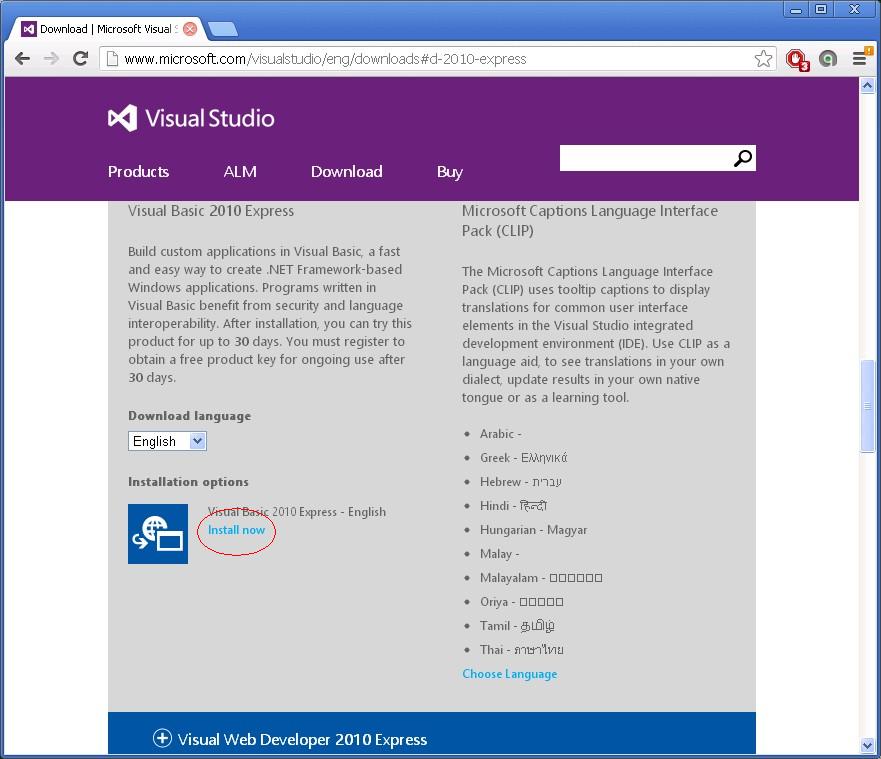Click the Visual Basic 2010 Express heading
Viewport: 881px width, 759px height.
pos(211,211)
